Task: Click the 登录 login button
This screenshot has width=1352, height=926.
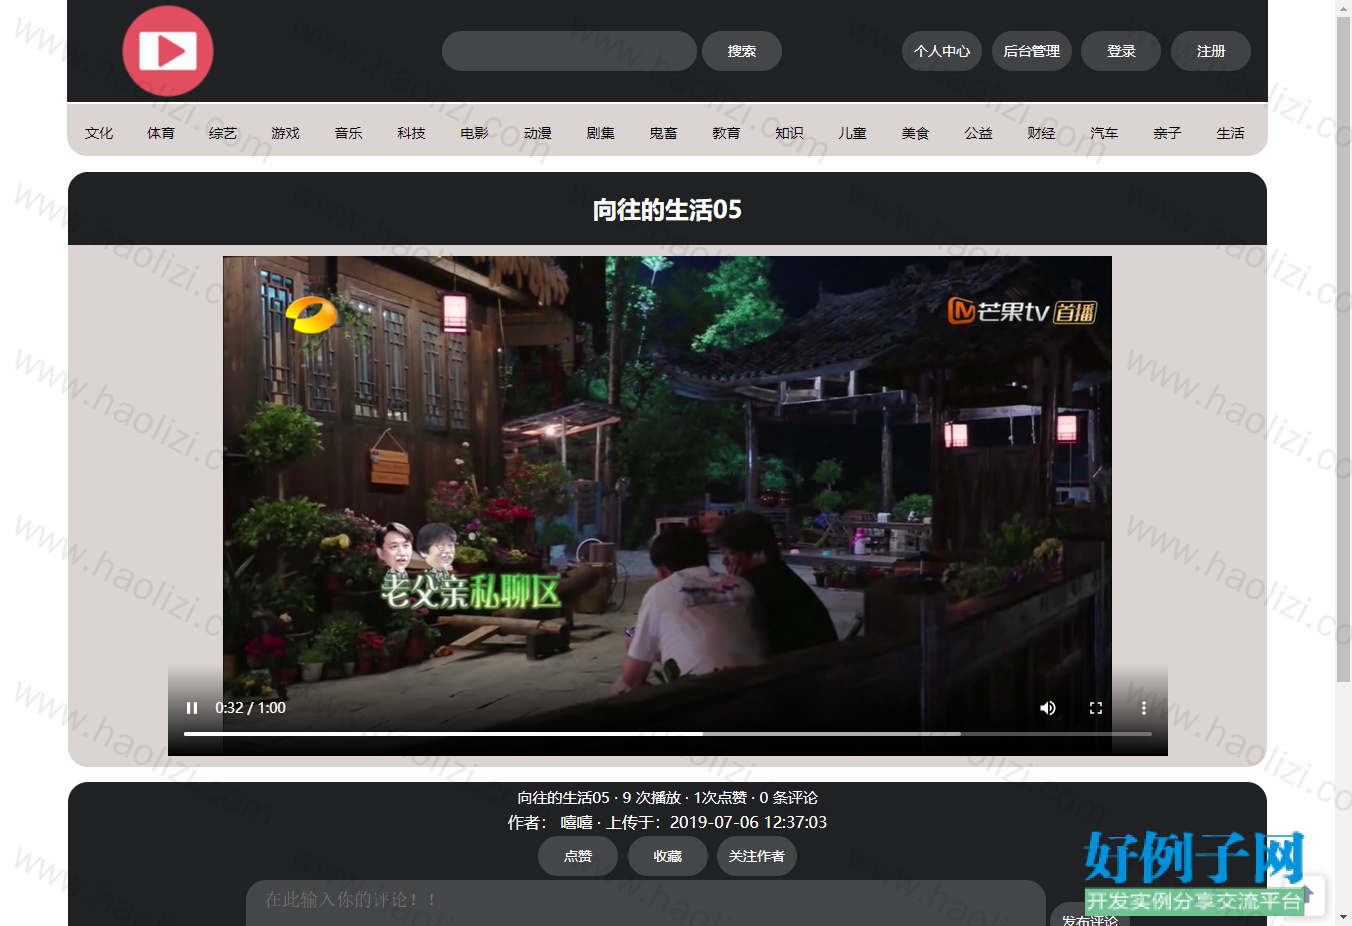Action: (x=1121, y=51)
